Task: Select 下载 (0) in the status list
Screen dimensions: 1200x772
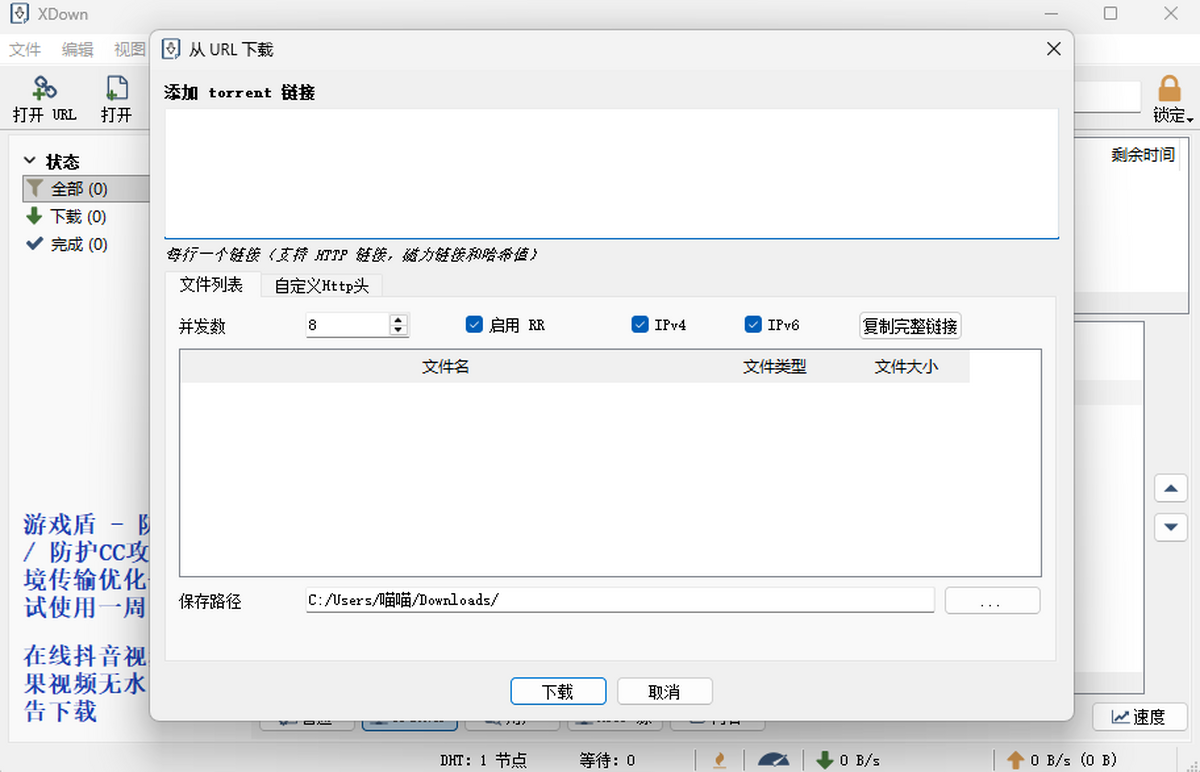Action: (x=79, y=216)
